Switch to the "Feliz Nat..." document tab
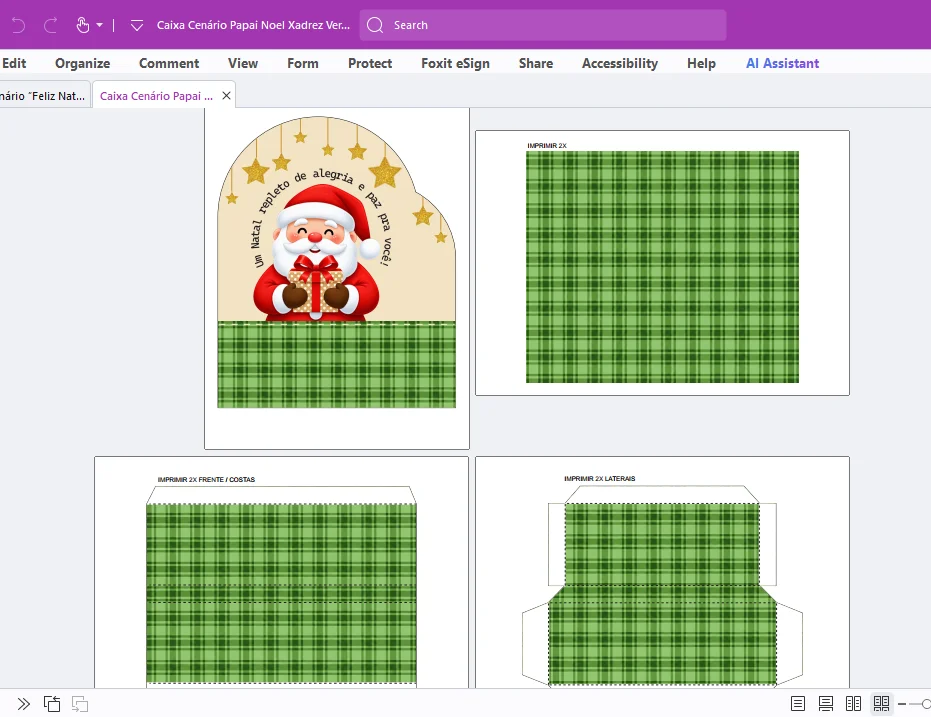 45,96
